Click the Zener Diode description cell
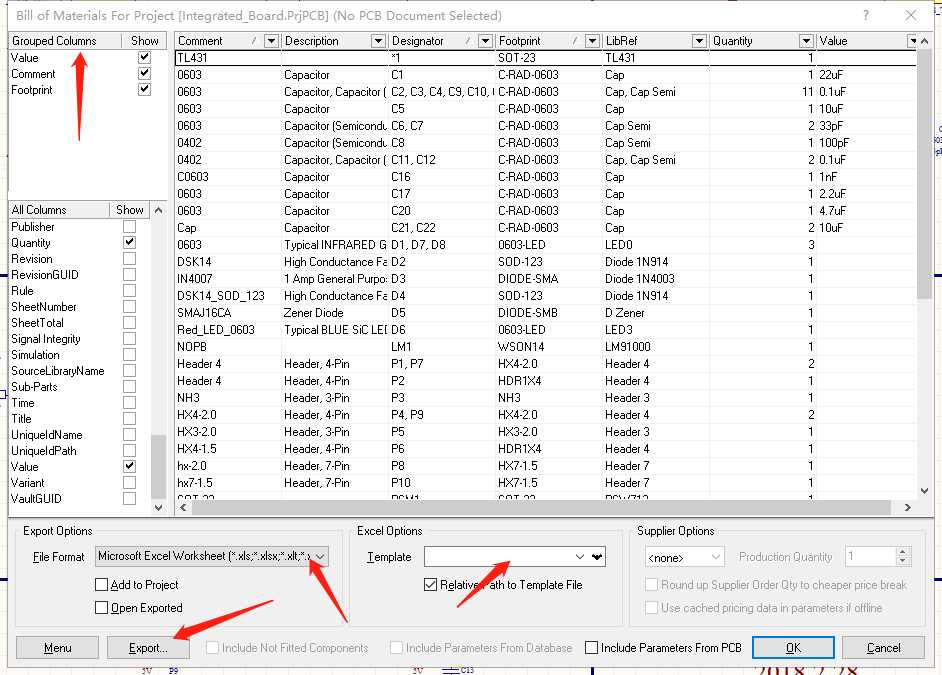942x675 pixels. [x=335, y=313]
